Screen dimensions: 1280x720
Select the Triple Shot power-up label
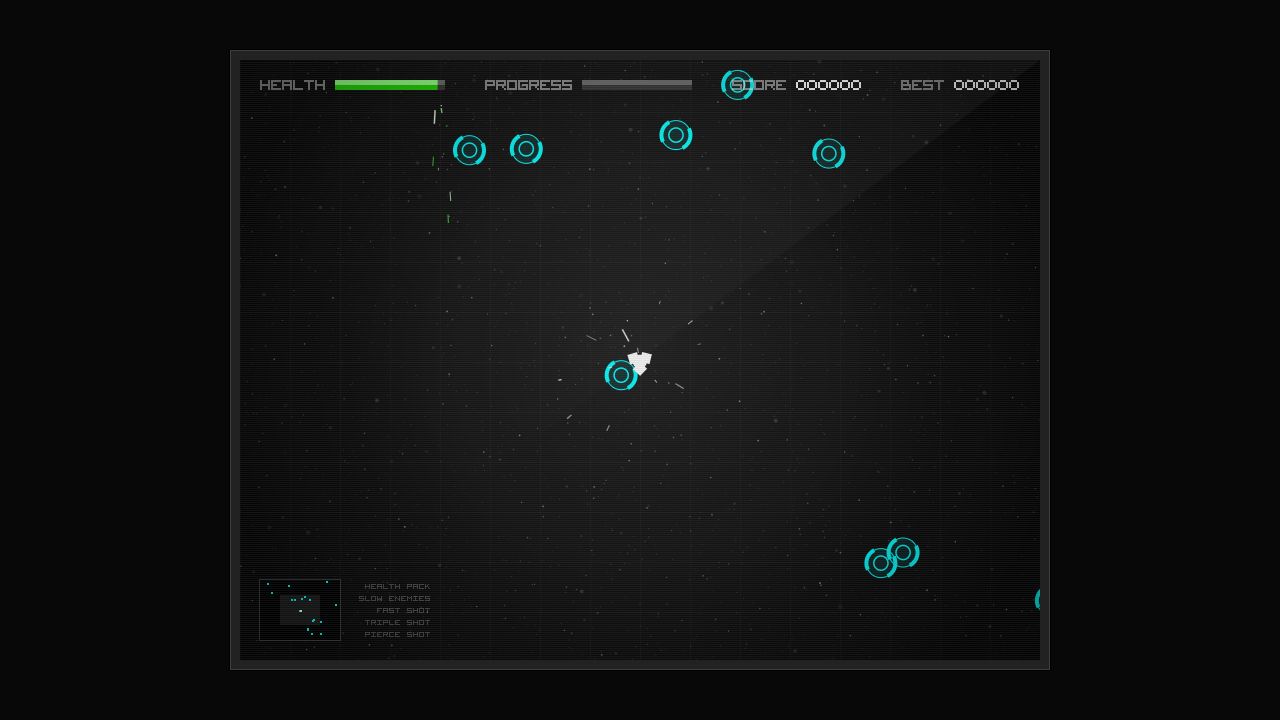click(397, 623)
